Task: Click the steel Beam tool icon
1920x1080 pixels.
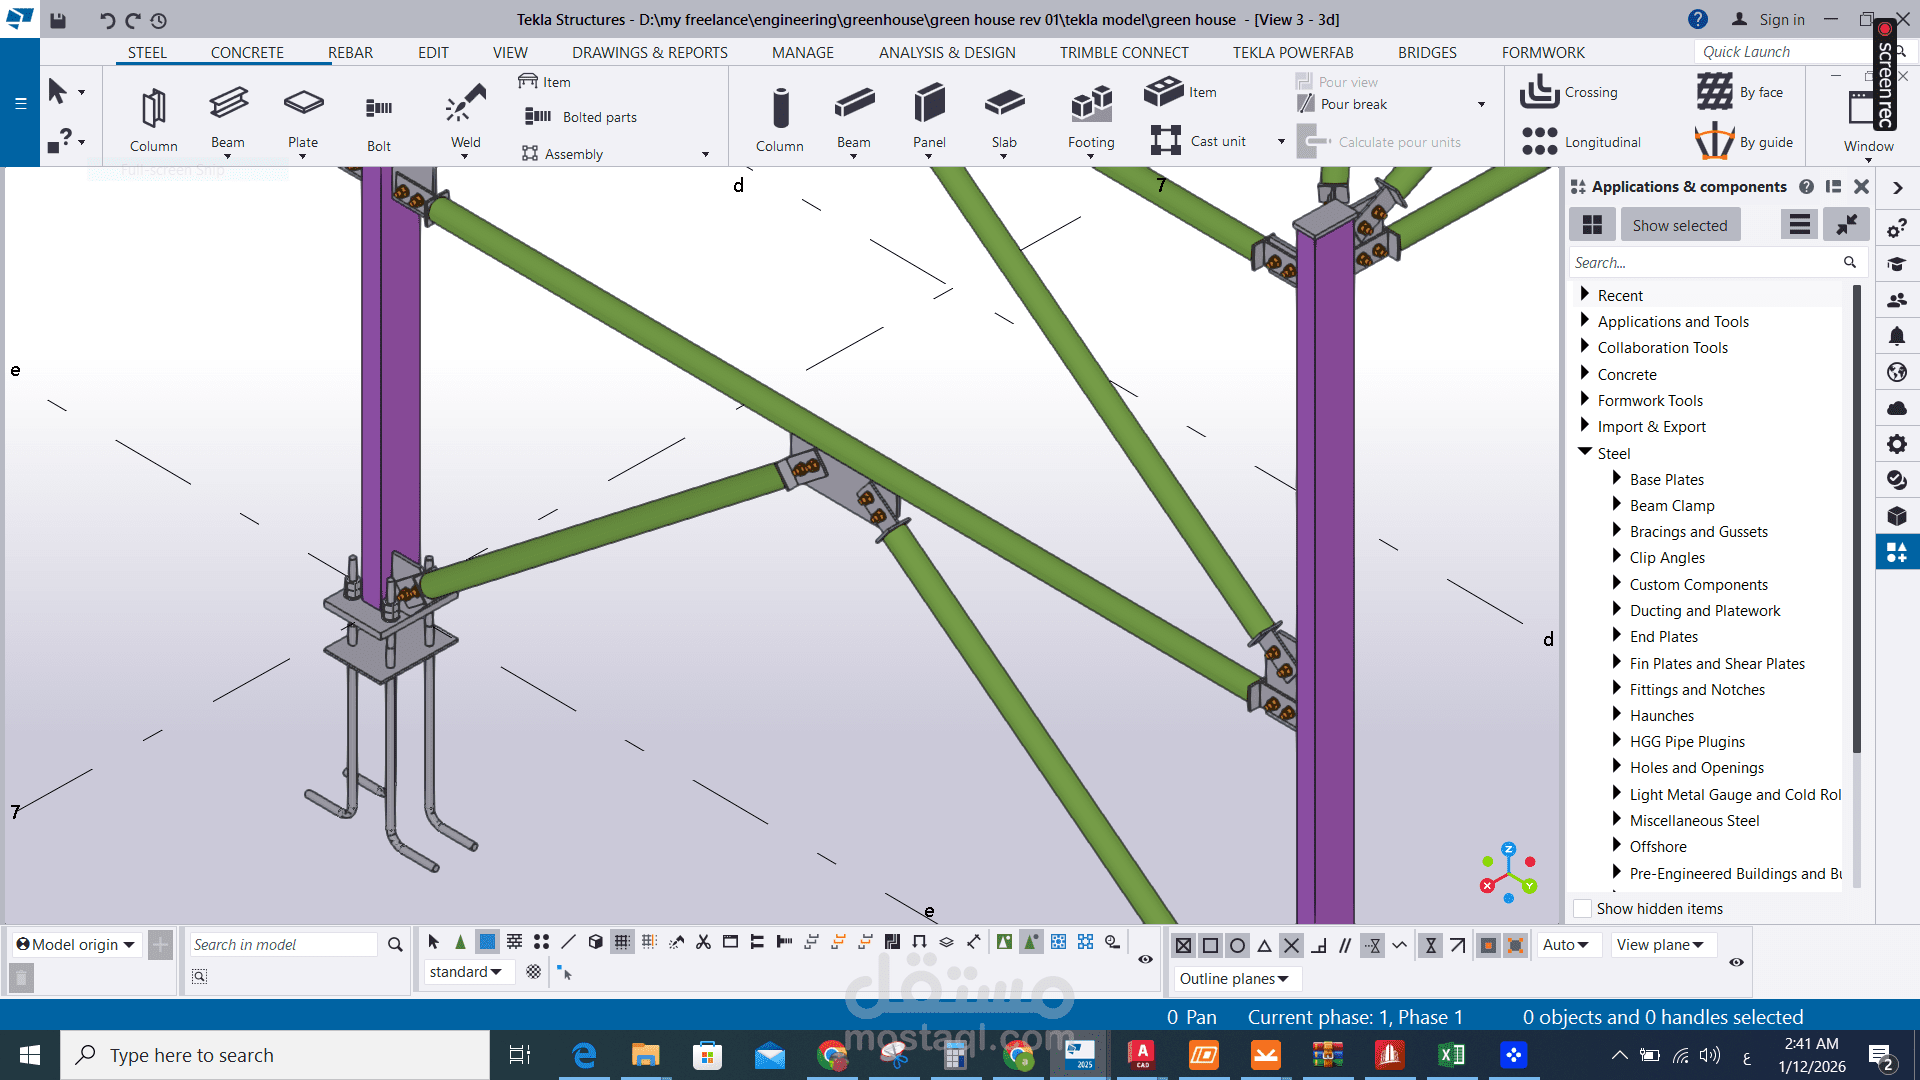Action: tap(228, 104)
